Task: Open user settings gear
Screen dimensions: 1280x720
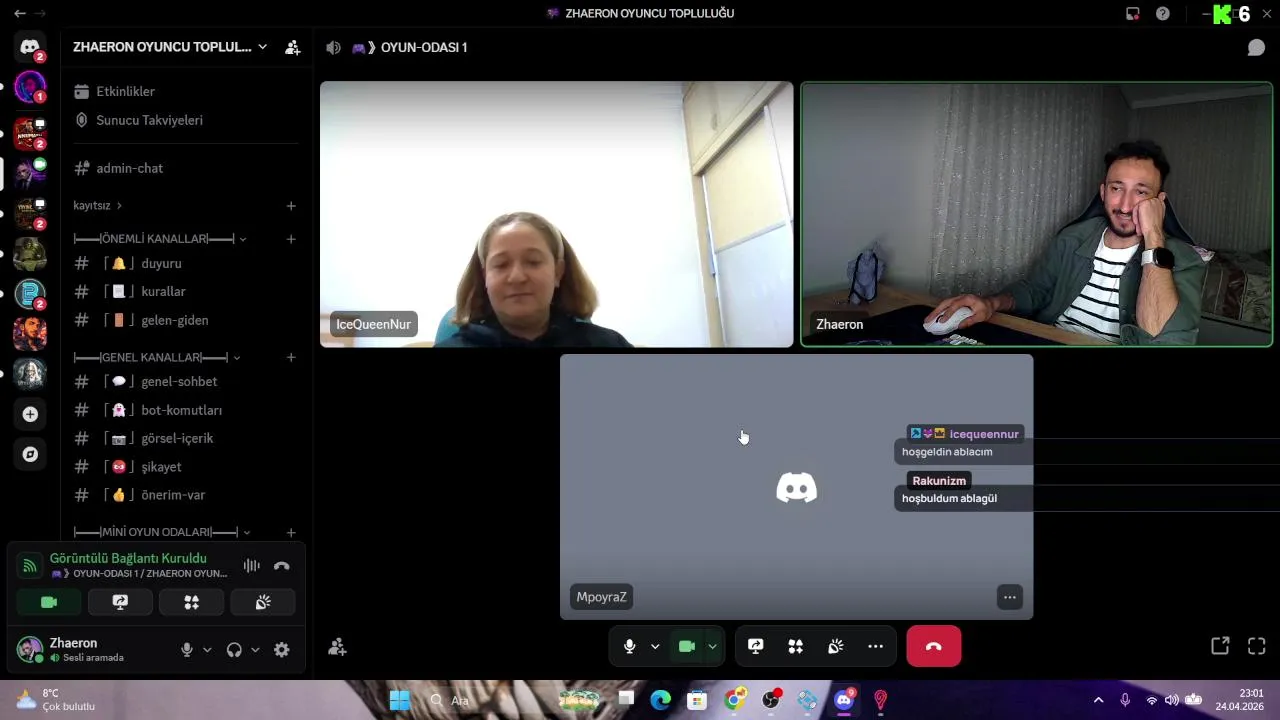Action: (282, 649)
